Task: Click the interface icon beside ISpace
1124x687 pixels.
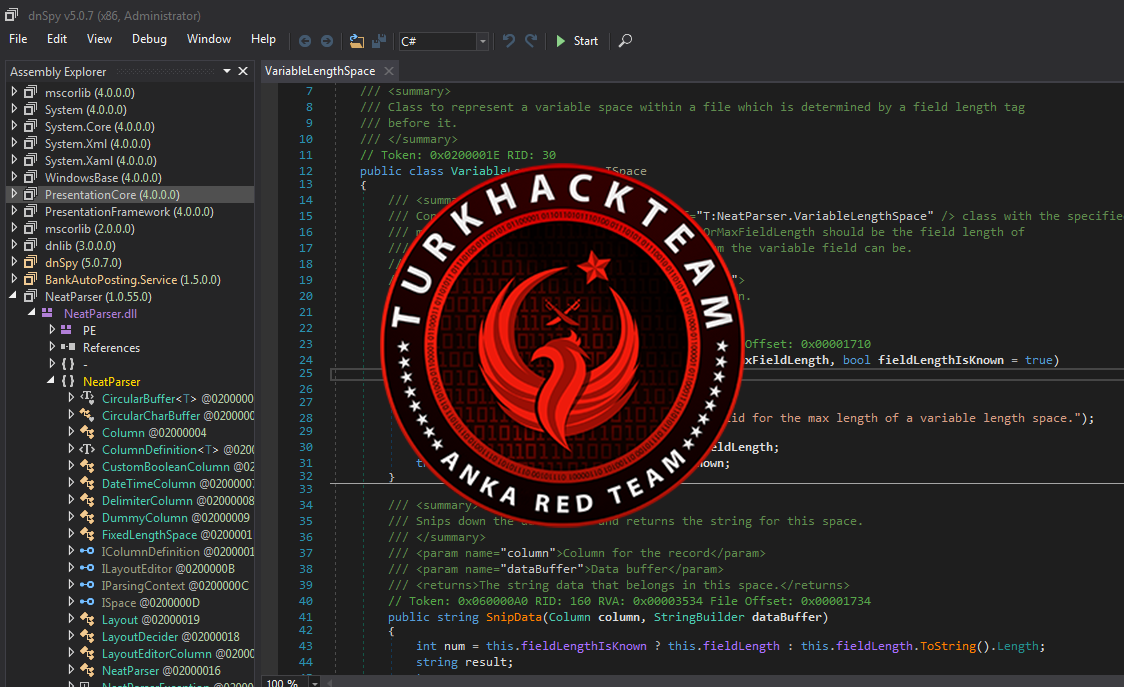Action: tap(87, 602)
